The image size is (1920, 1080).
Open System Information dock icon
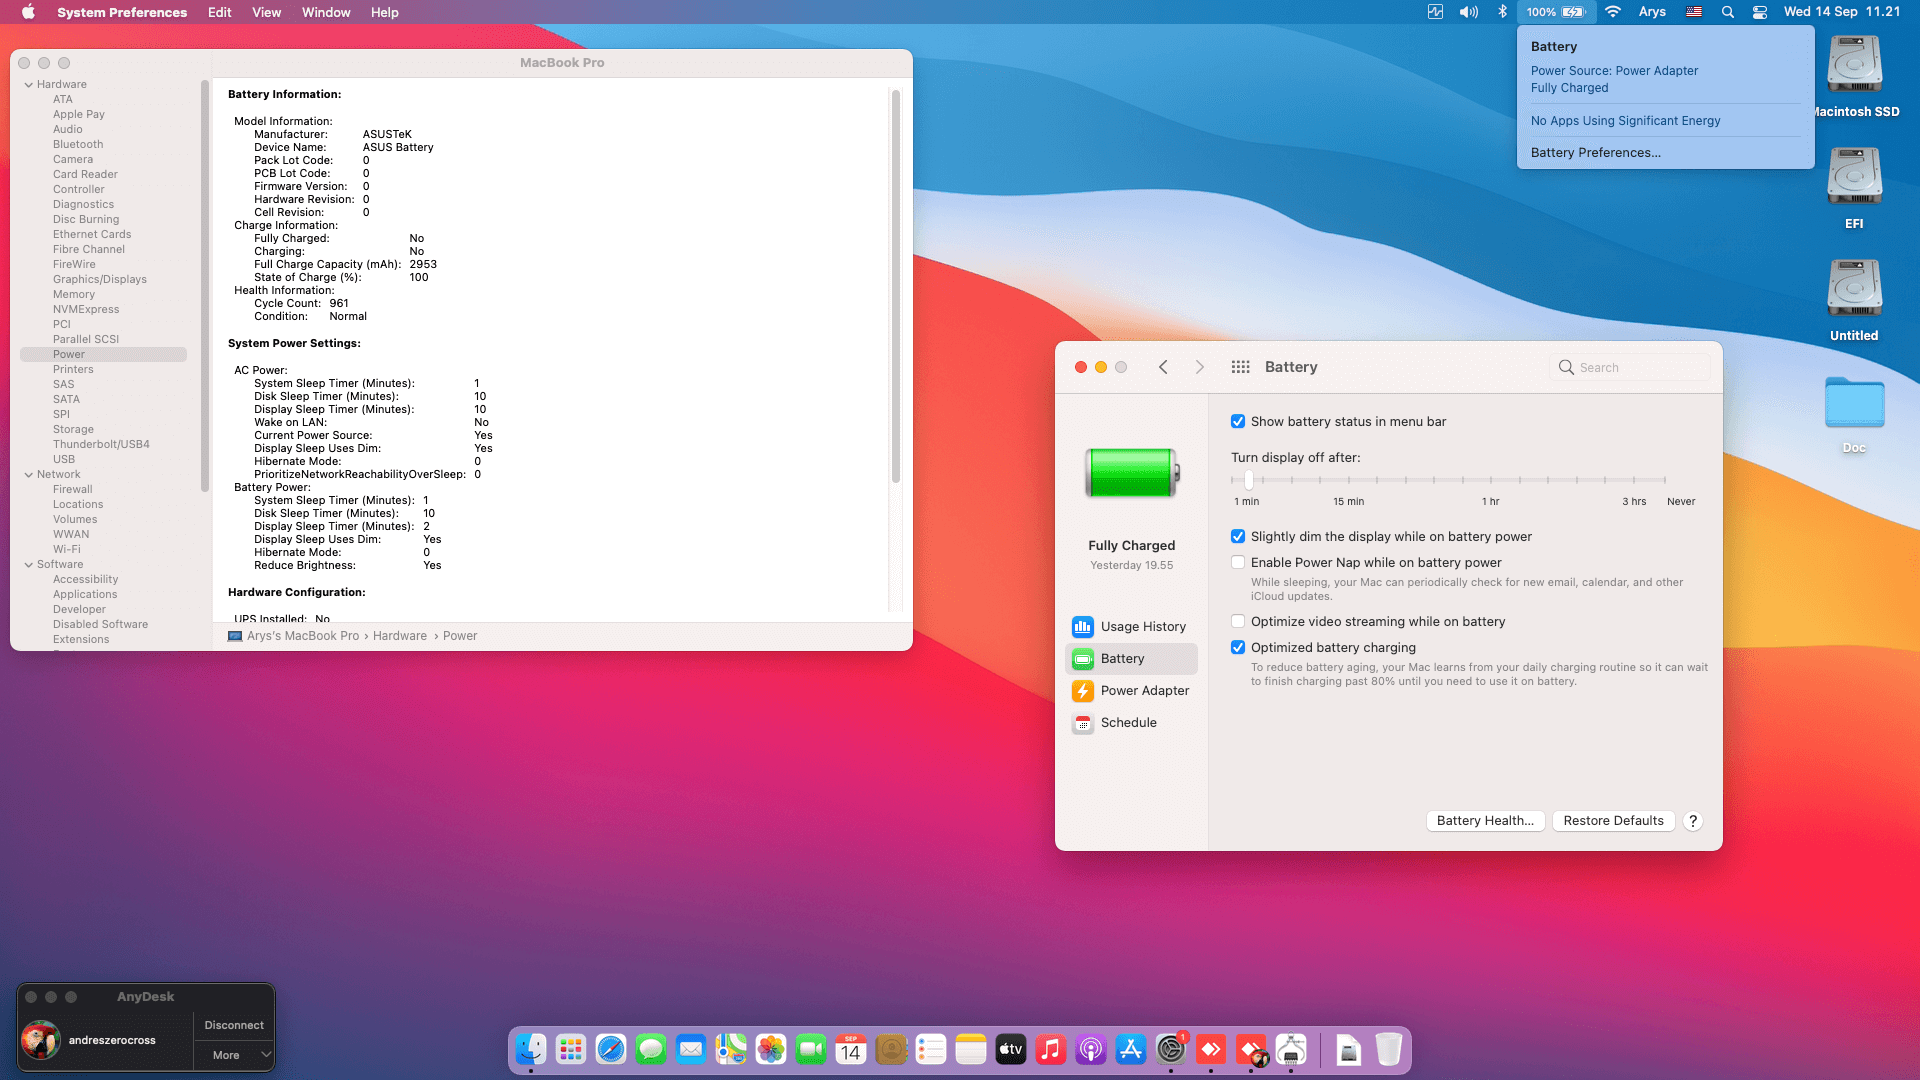[1291, 1049]
